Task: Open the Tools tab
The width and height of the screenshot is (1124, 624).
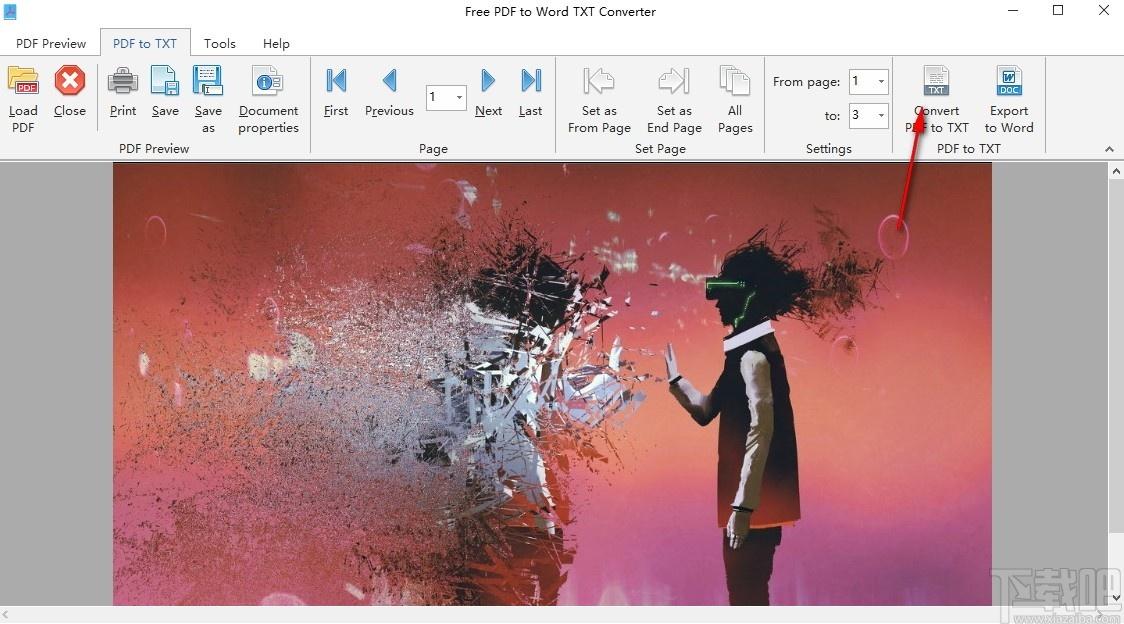Action: 219,43
